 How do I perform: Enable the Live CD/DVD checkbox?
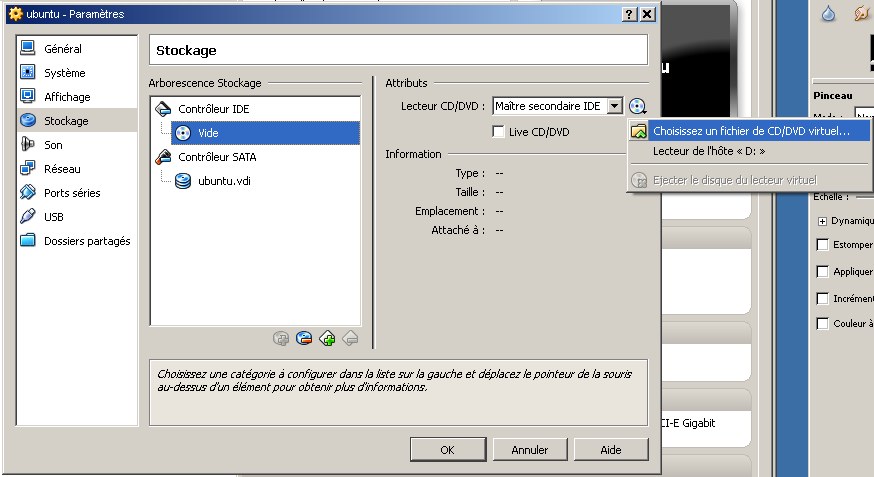click(498, 132)
